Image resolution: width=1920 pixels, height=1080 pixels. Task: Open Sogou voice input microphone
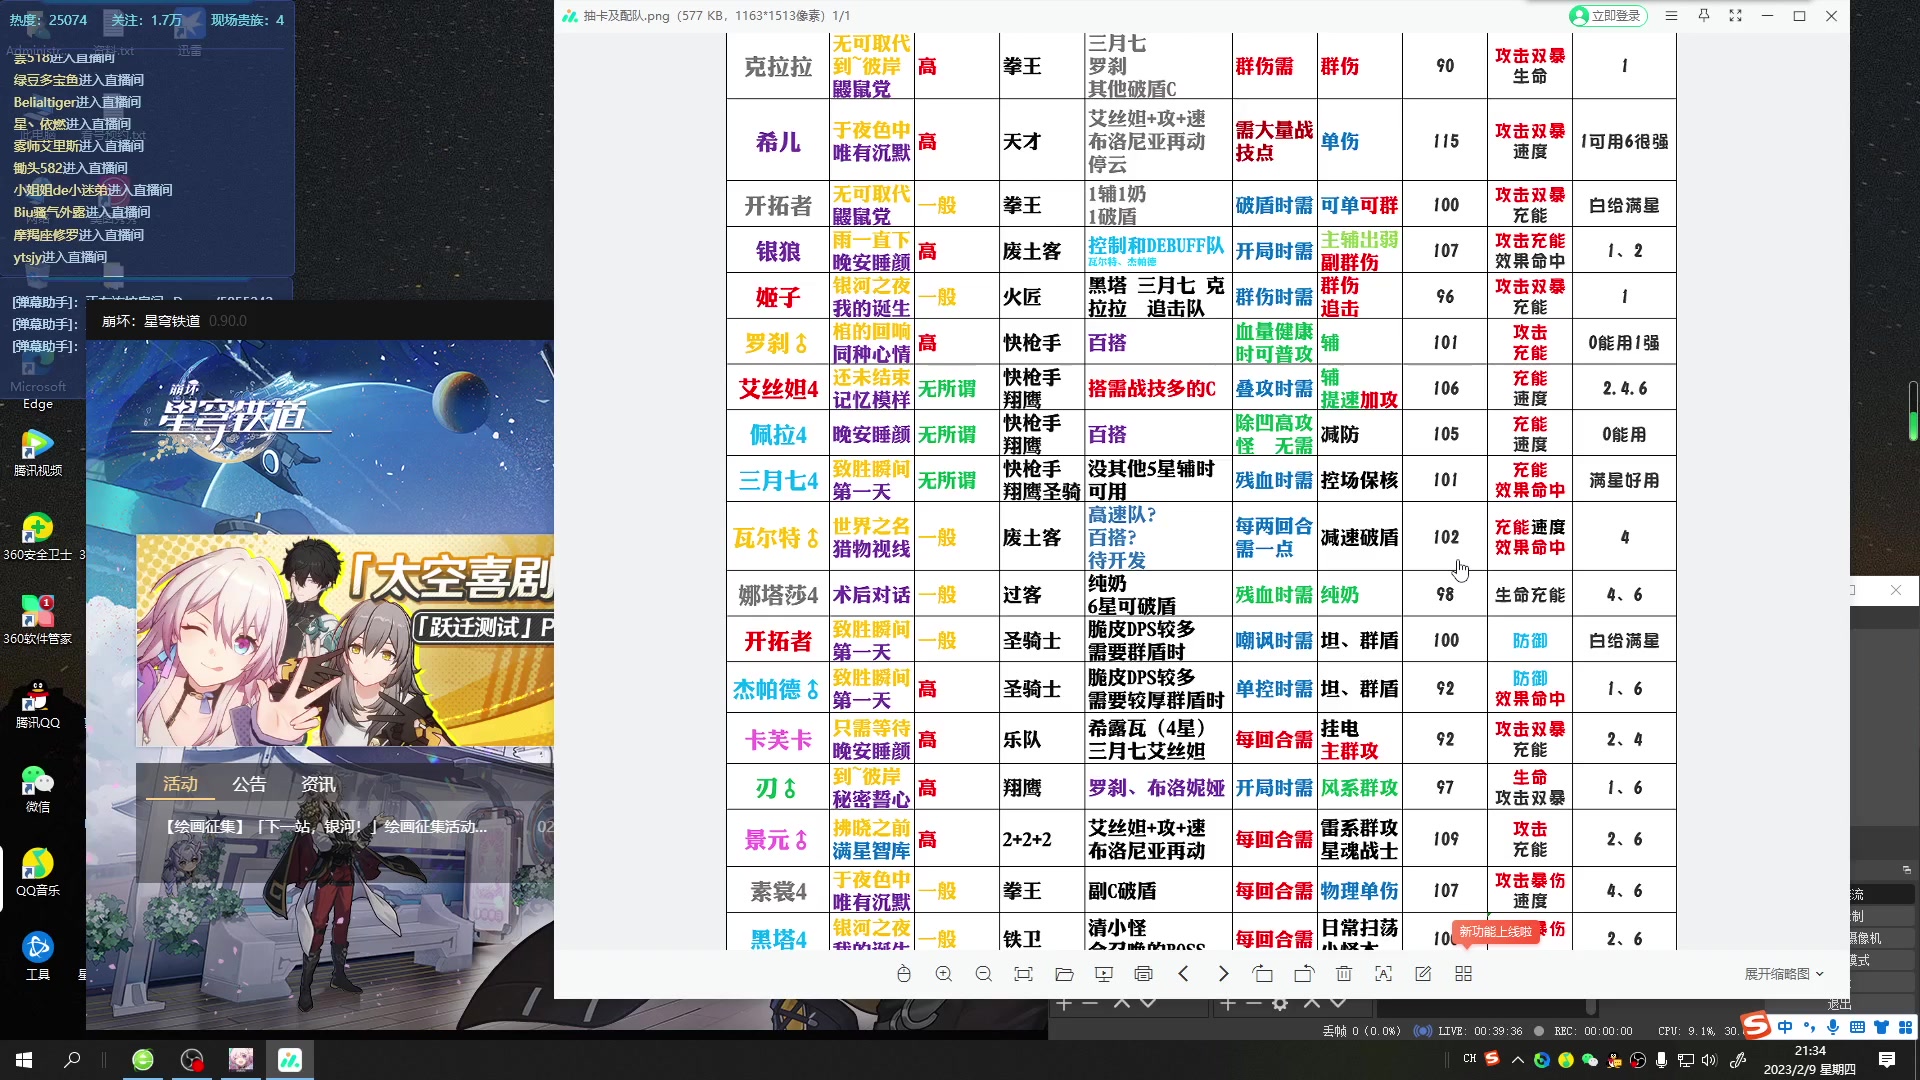point(1833,1027)
